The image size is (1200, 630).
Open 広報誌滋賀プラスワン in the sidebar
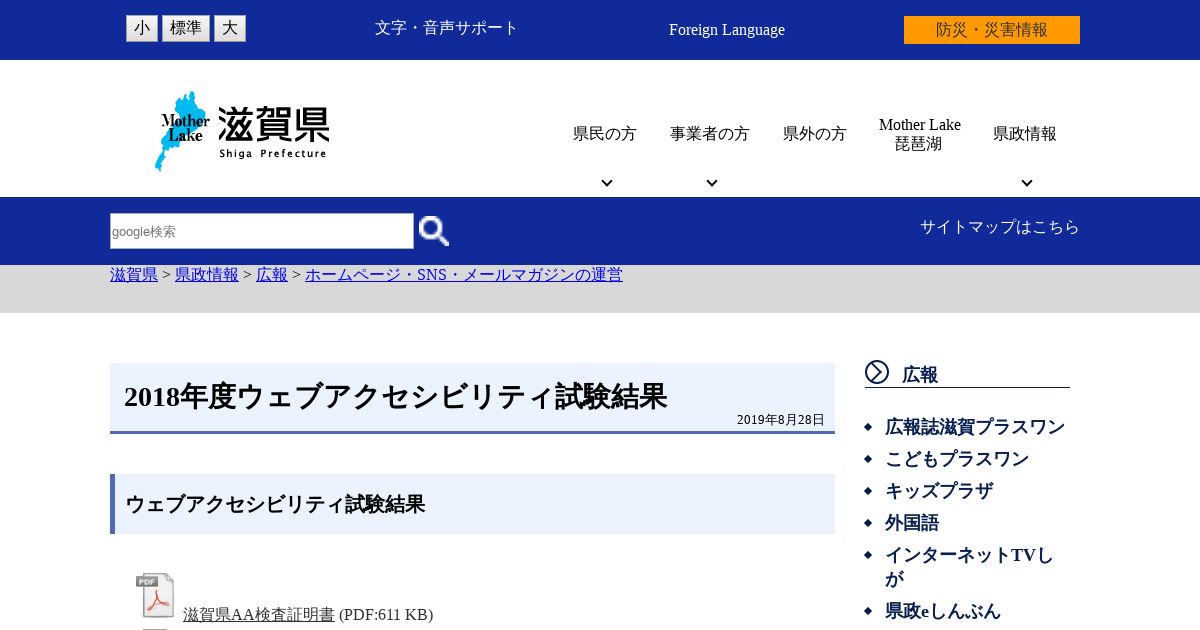[x=975, y=427]
